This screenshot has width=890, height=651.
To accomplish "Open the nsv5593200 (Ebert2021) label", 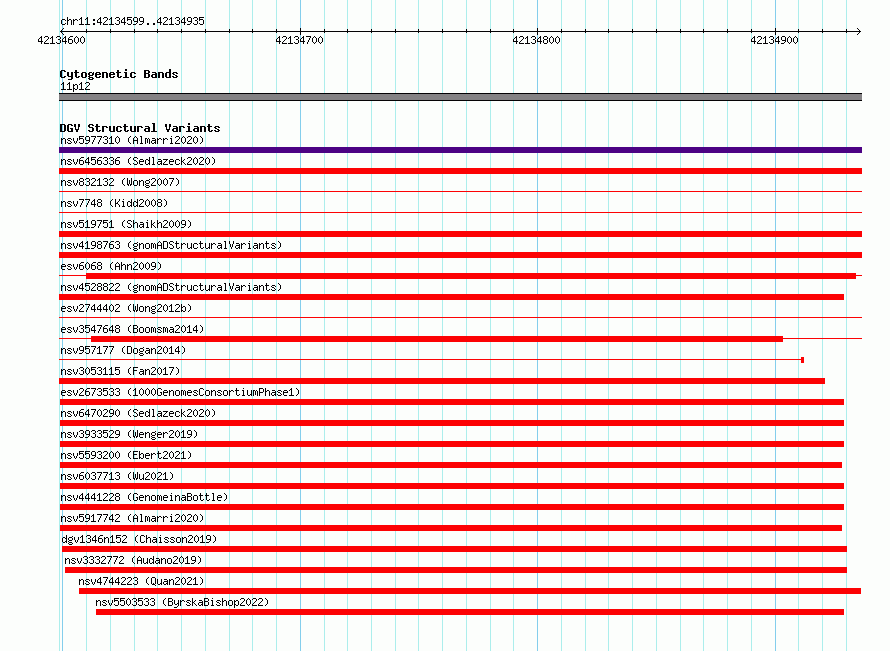I will click(126, 455).
